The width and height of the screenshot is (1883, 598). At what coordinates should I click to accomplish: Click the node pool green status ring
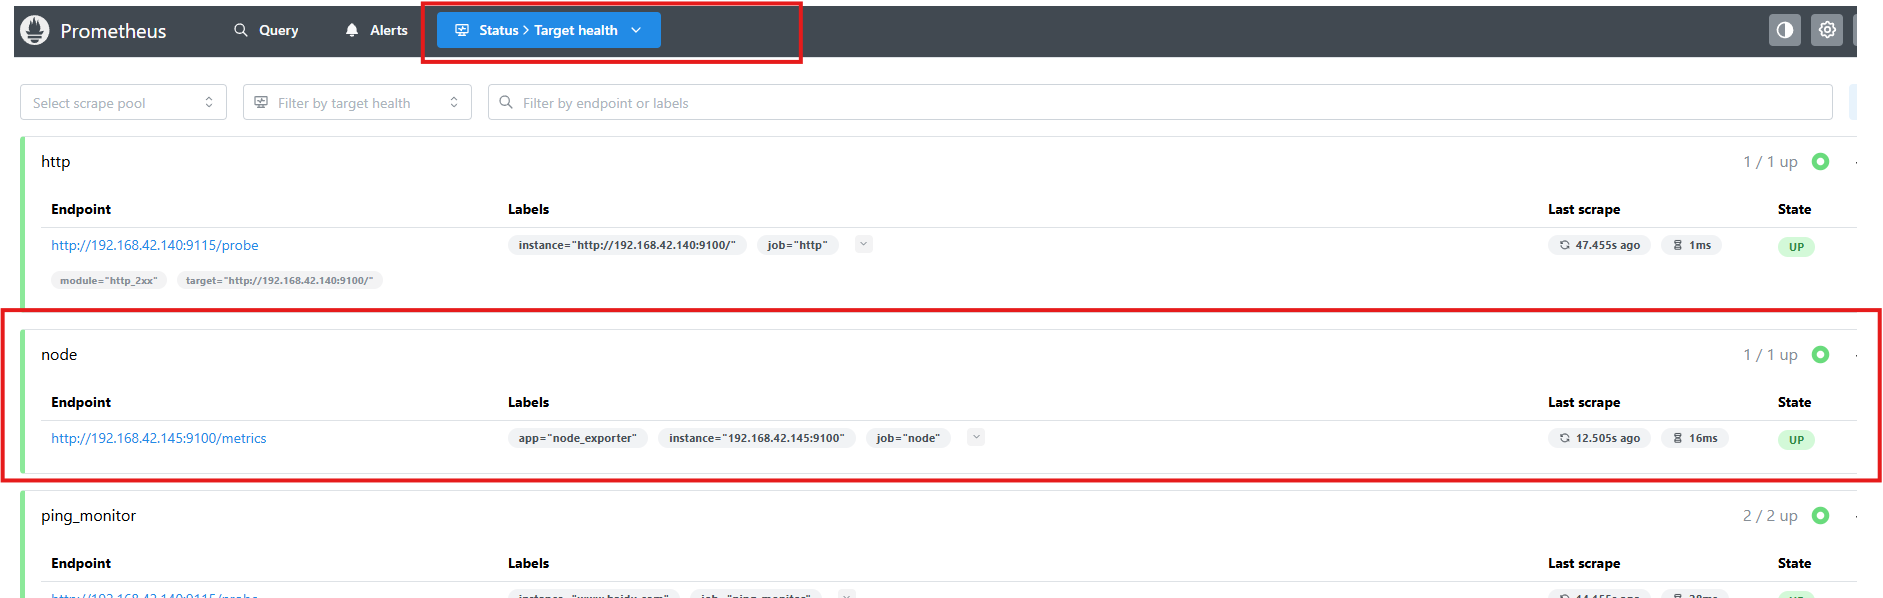click(1820, 354)
